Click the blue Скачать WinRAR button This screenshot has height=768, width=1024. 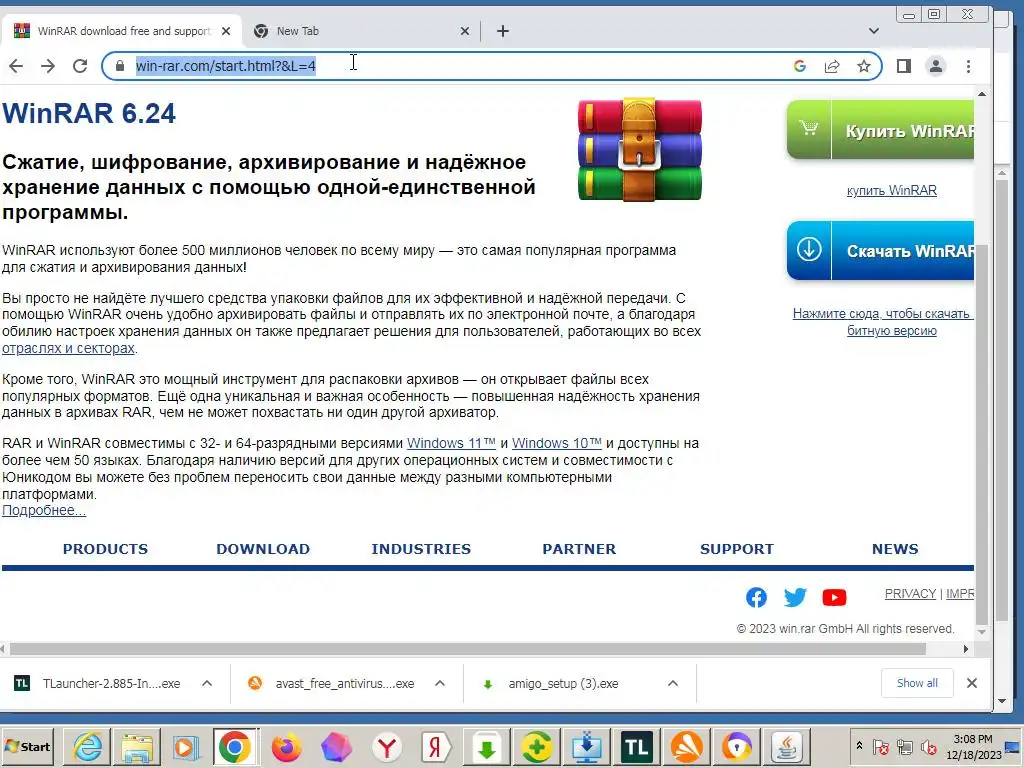pos(880,250)
